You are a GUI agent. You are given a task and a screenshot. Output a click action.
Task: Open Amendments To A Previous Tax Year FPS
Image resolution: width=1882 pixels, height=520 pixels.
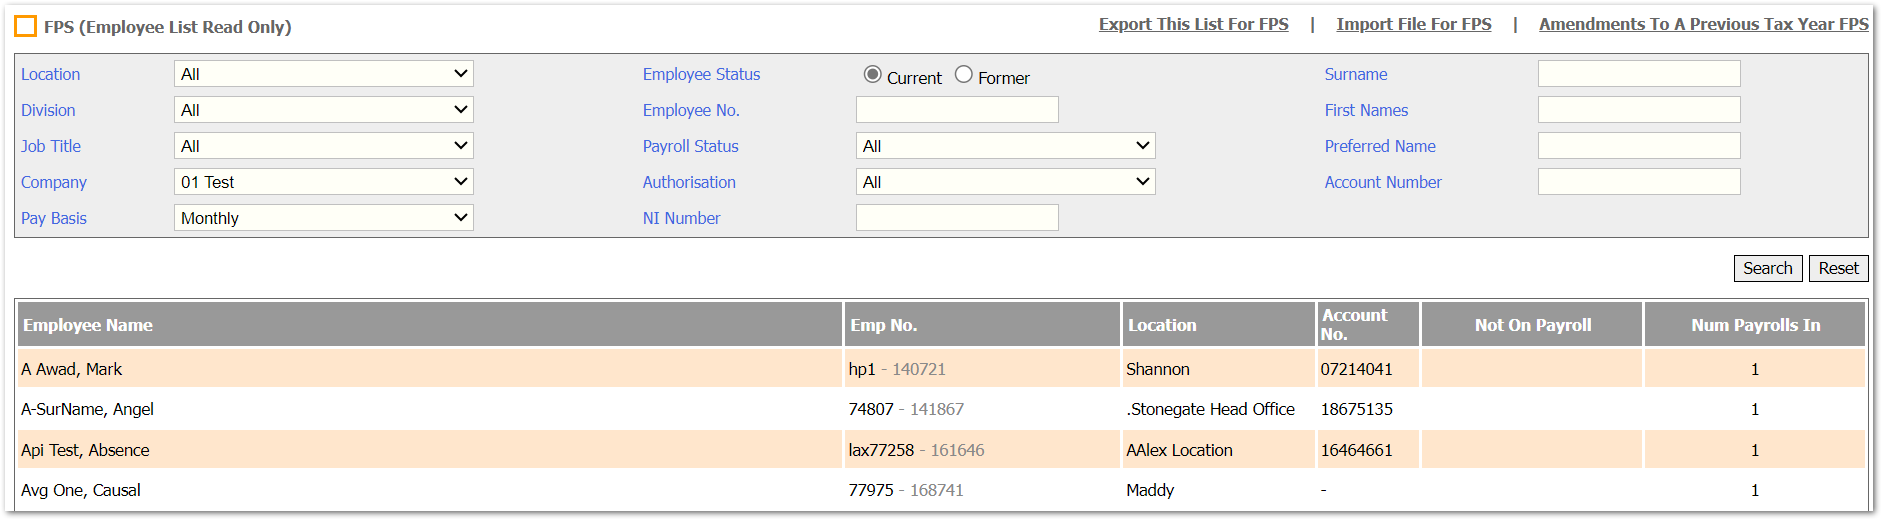pyautogui.click(x=1704, y=25)
